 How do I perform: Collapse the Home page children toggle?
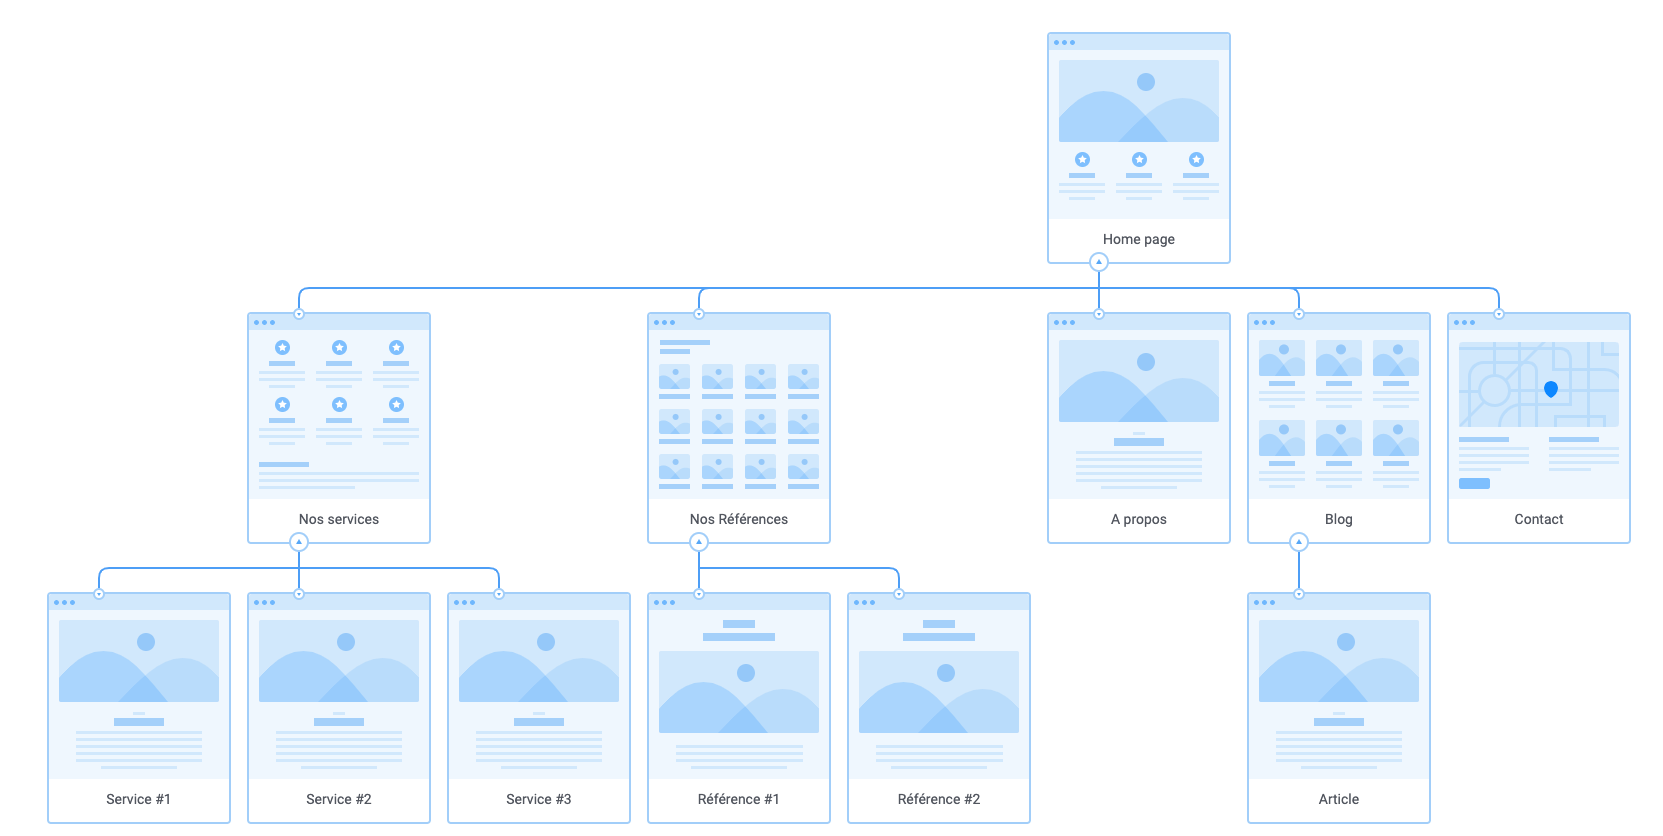(1098, 262)
